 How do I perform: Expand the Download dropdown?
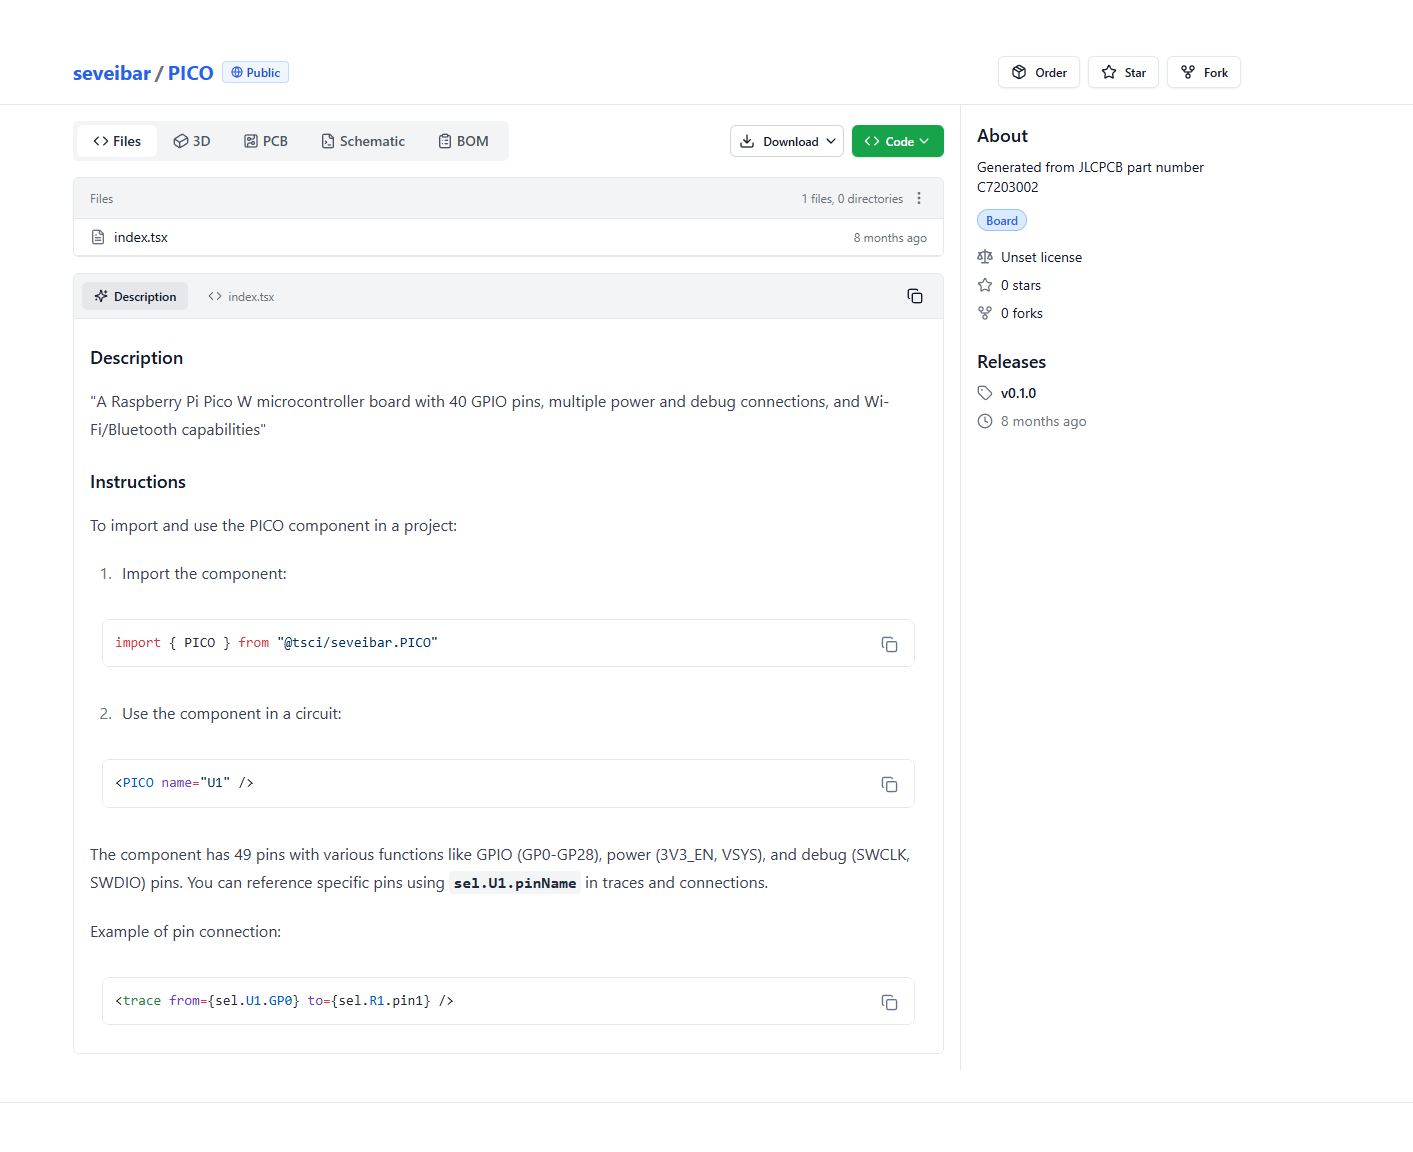786,141
